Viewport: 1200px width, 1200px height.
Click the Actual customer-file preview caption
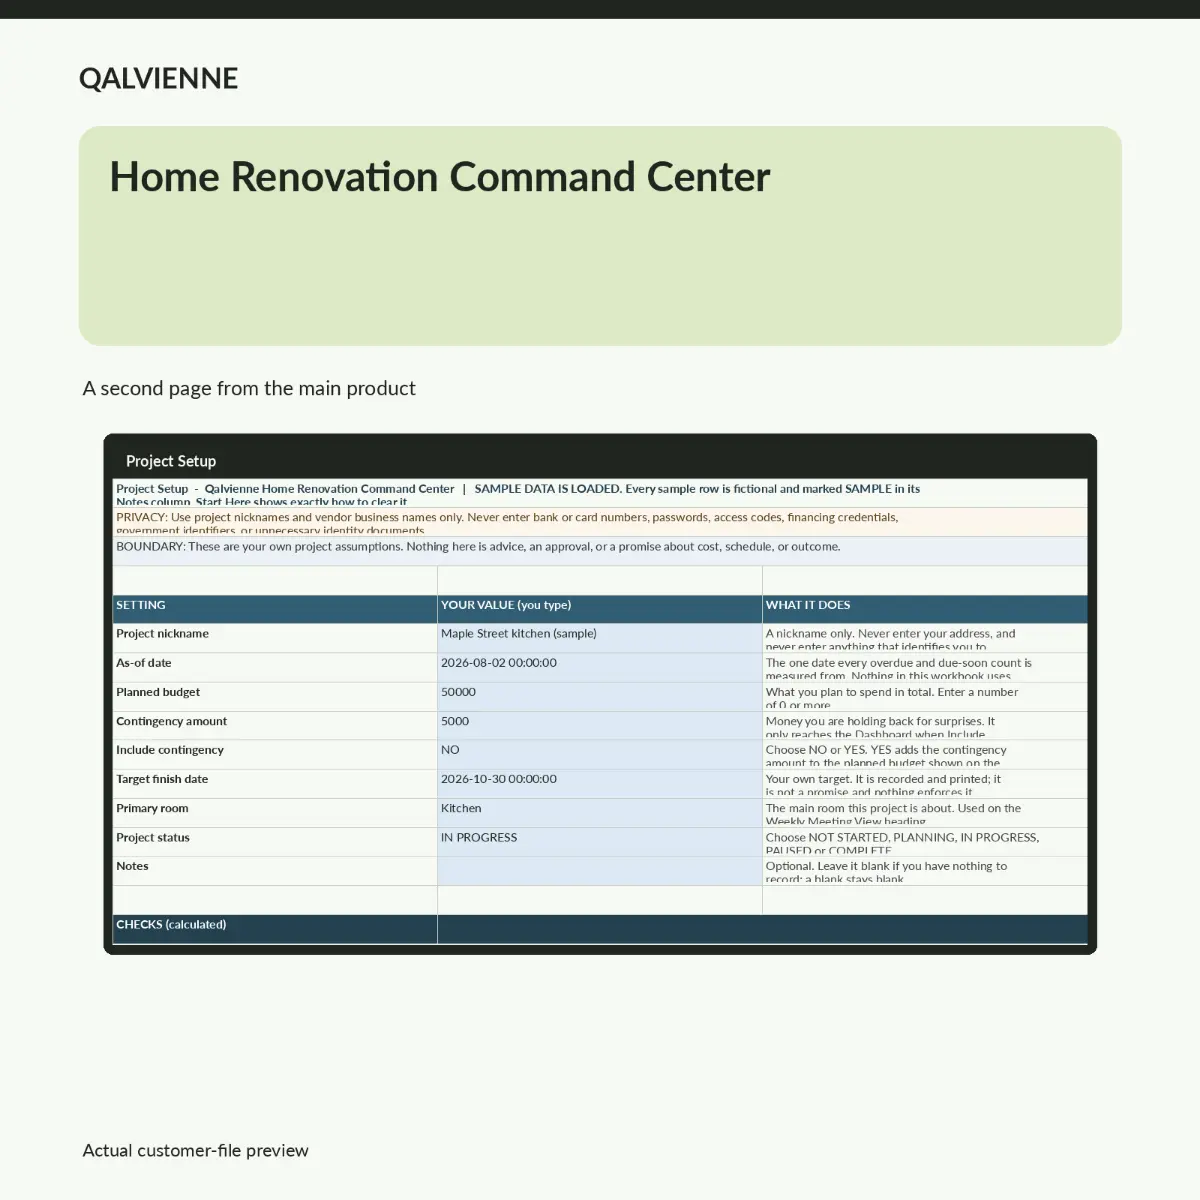[195, 1150]
